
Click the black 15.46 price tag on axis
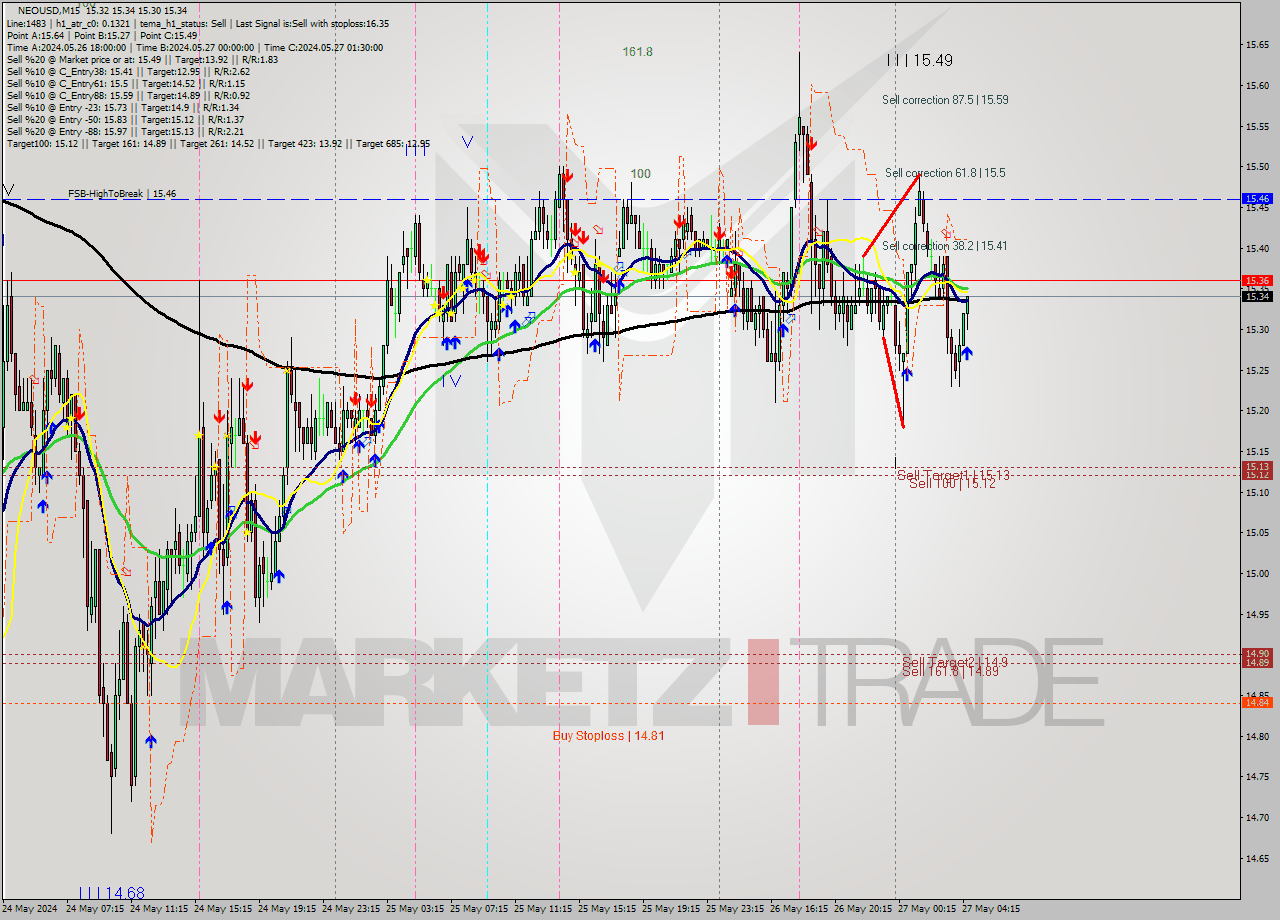point(1257,199)
